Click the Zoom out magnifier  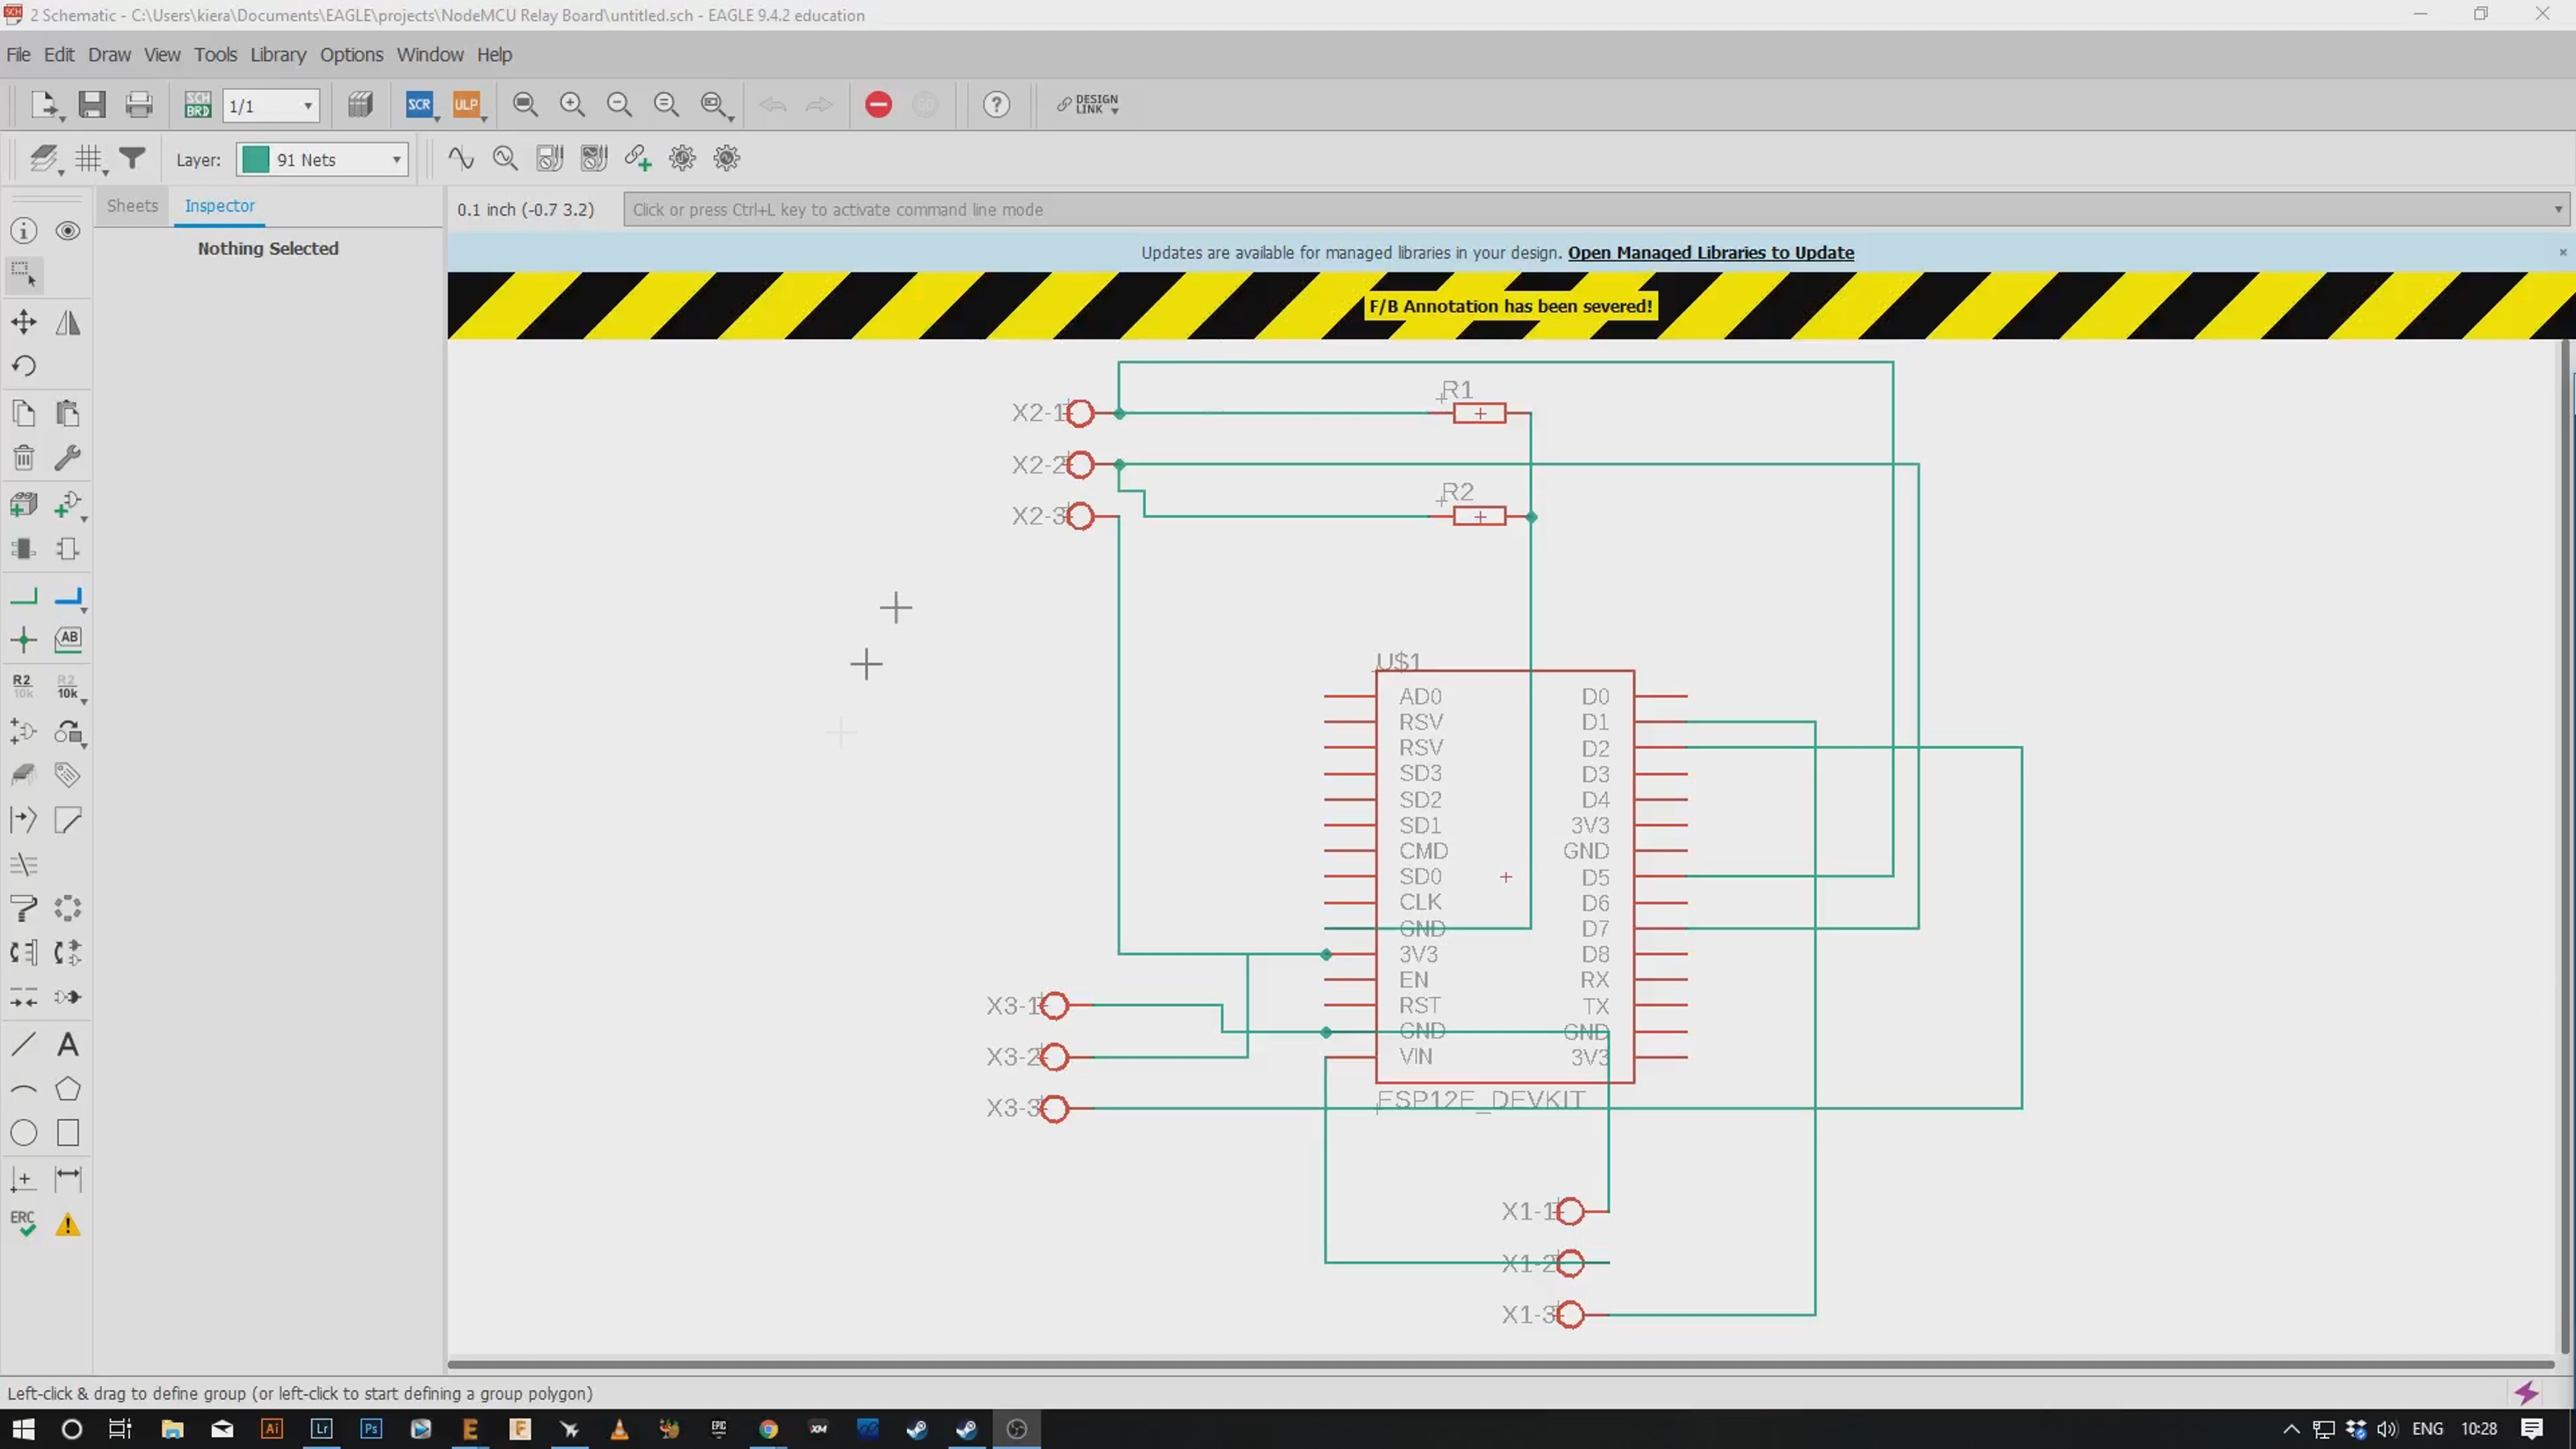[619, 104]
